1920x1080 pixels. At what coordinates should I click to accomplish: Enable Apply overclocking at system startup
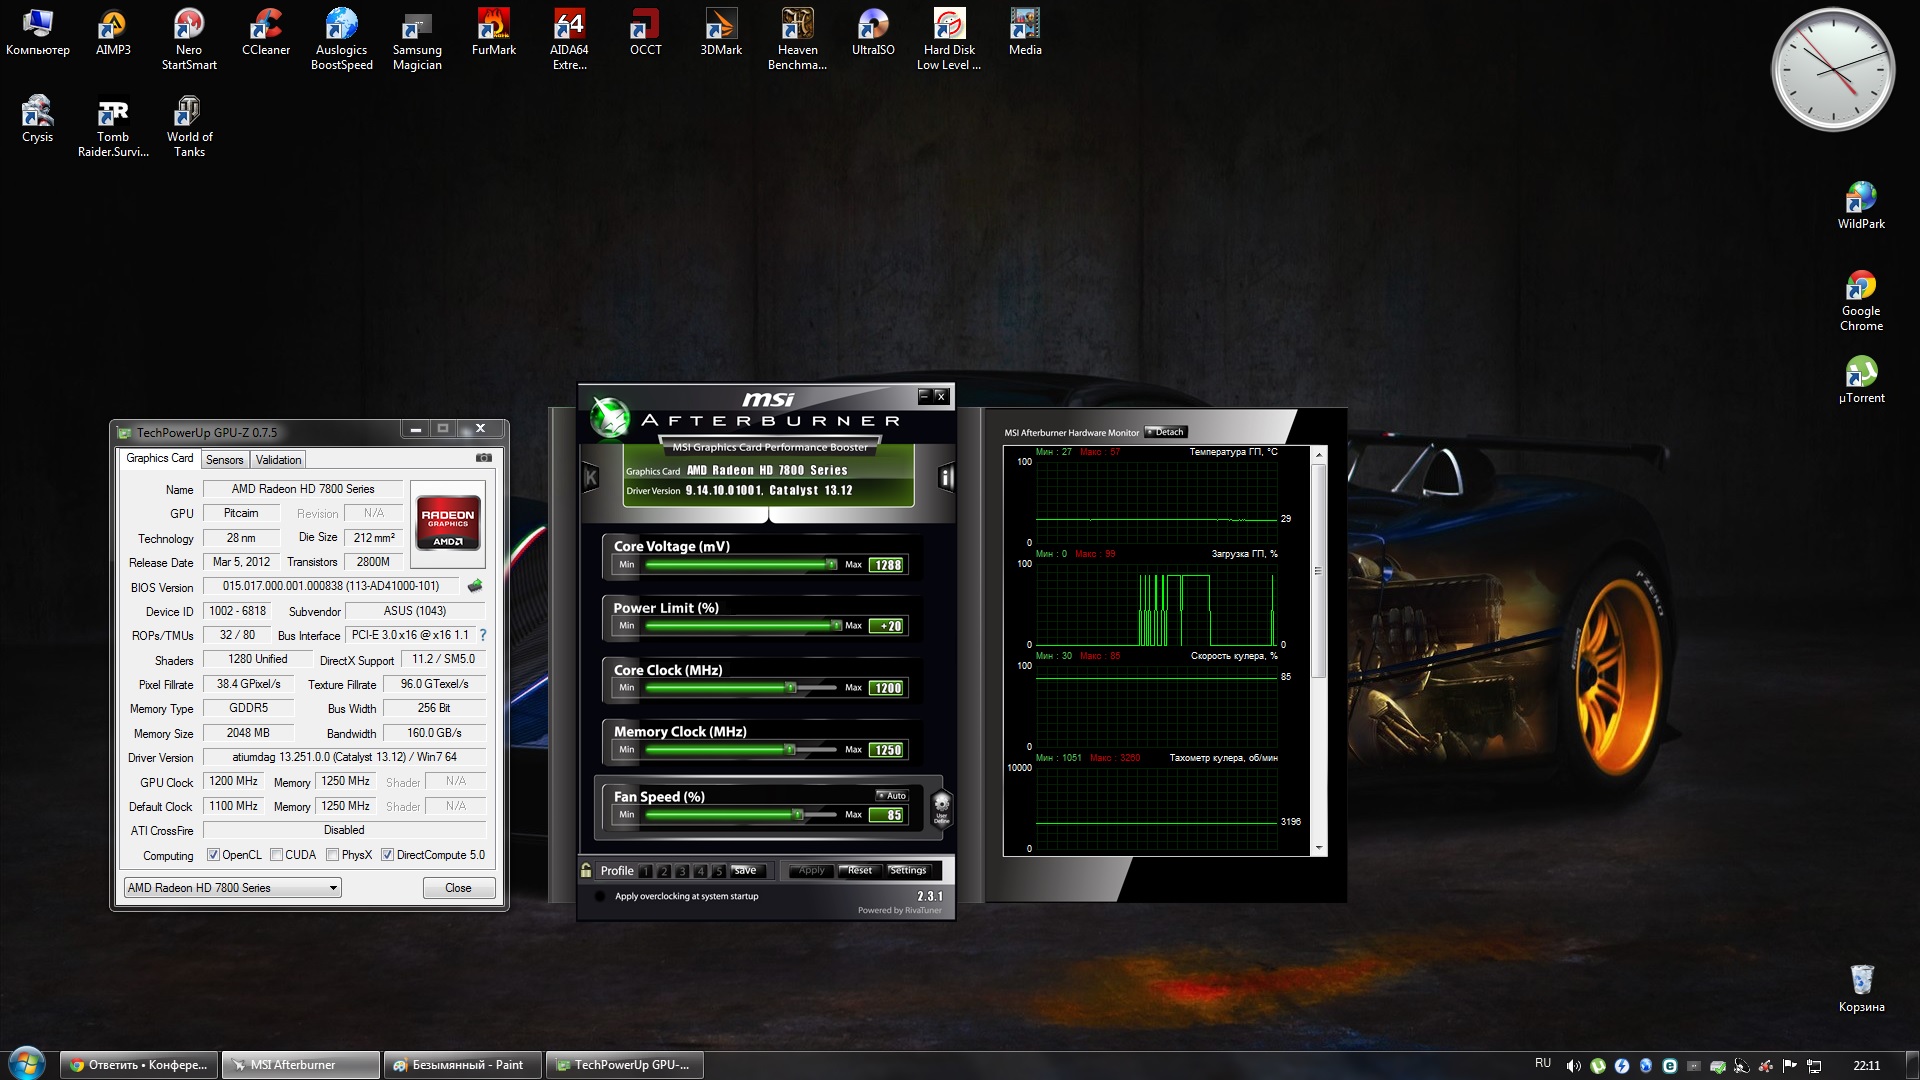click(600, 896)
